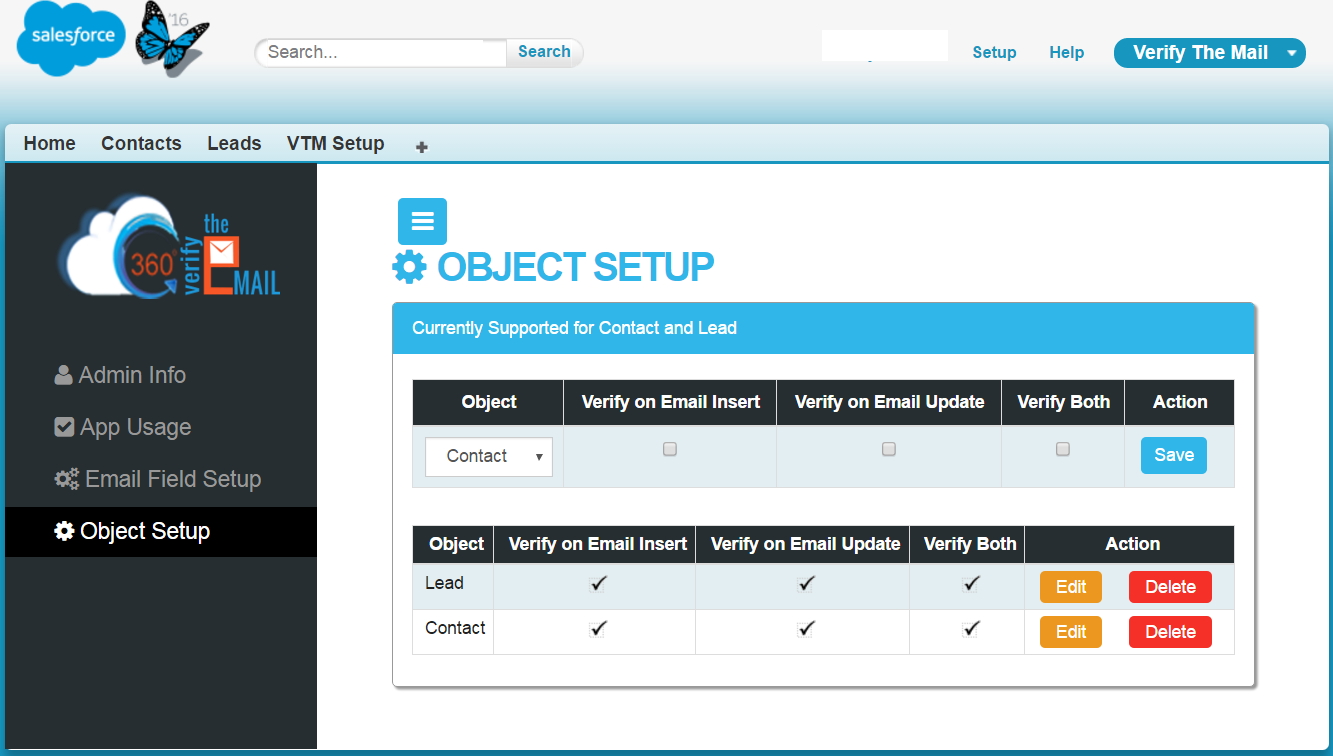The image size is (1333, 756).
Task: Click Edit for the Lead row
Action: click(1070, 587)
